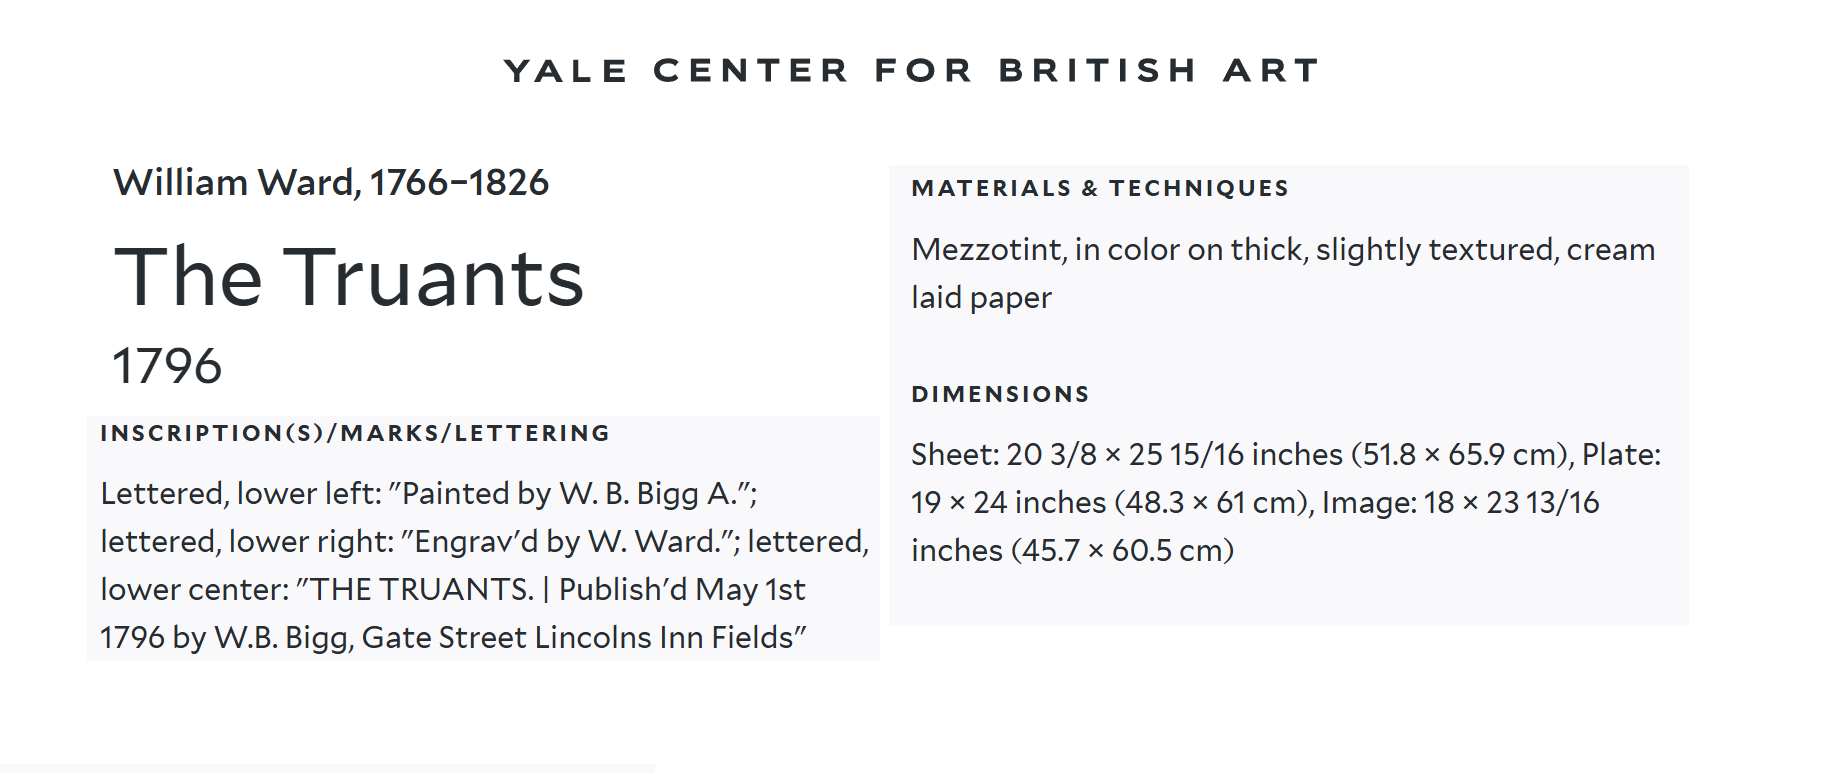1824x773 pixels.
Task: Click the gray bar at the page bottom
Action: click(x=327, y=768)
